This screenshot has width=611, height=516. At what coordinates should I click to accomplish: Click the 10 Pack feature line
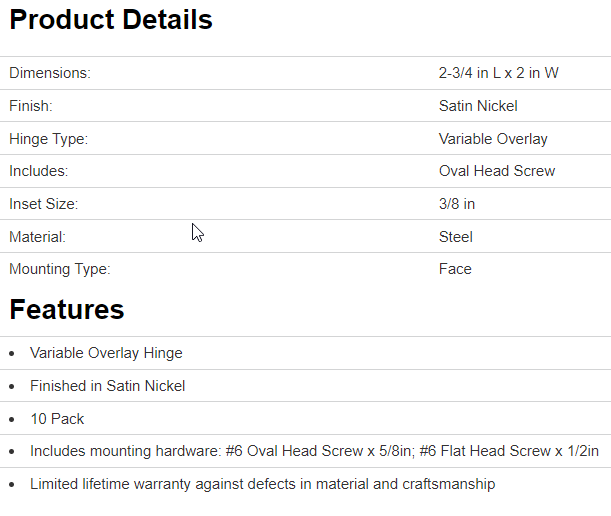pyautogui.click(x=57, y=419)
